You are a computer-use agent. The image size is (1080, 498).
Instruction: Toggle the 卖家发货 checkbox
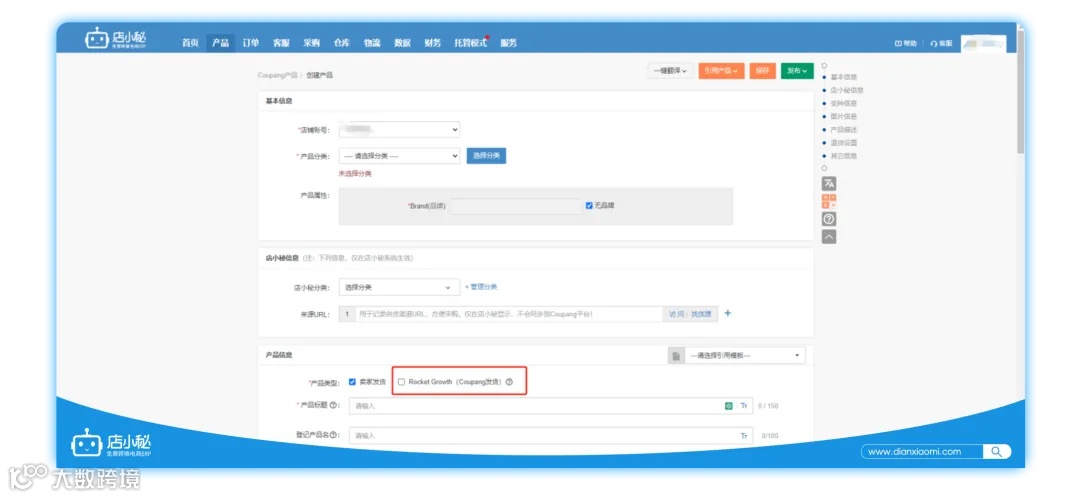tap(352, 381)
